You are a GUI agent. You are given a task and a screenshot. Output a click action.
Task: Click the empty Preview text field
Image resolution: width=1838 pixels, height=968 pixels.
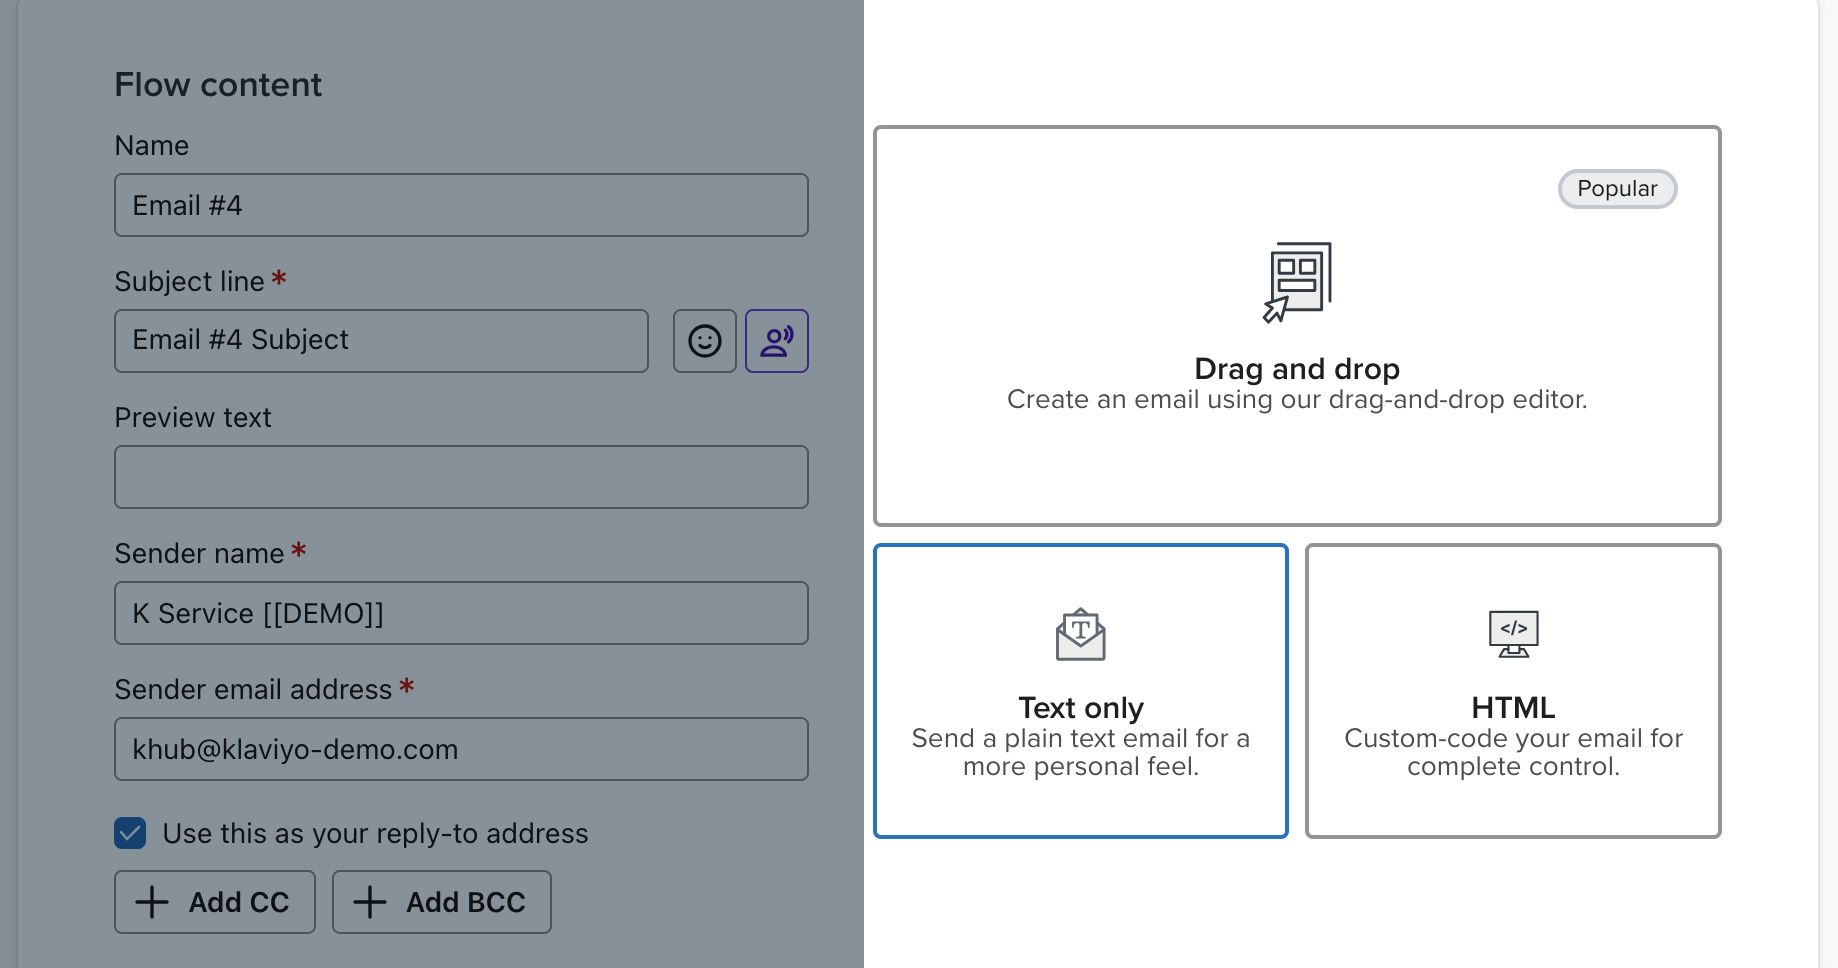point(460,477)
